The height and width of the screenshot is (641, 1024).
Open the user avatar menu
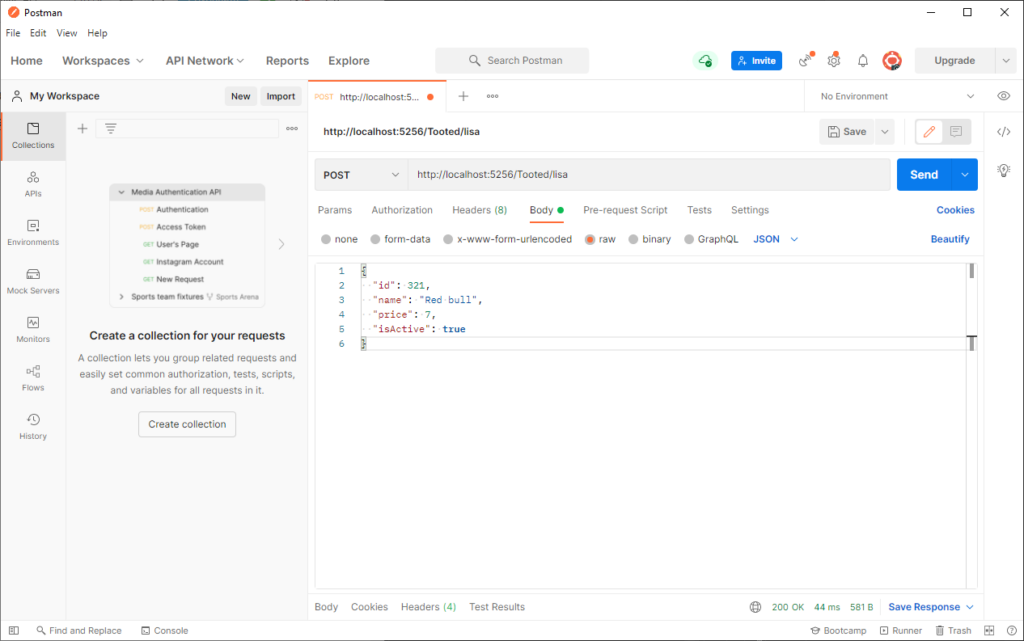[891, 61]
